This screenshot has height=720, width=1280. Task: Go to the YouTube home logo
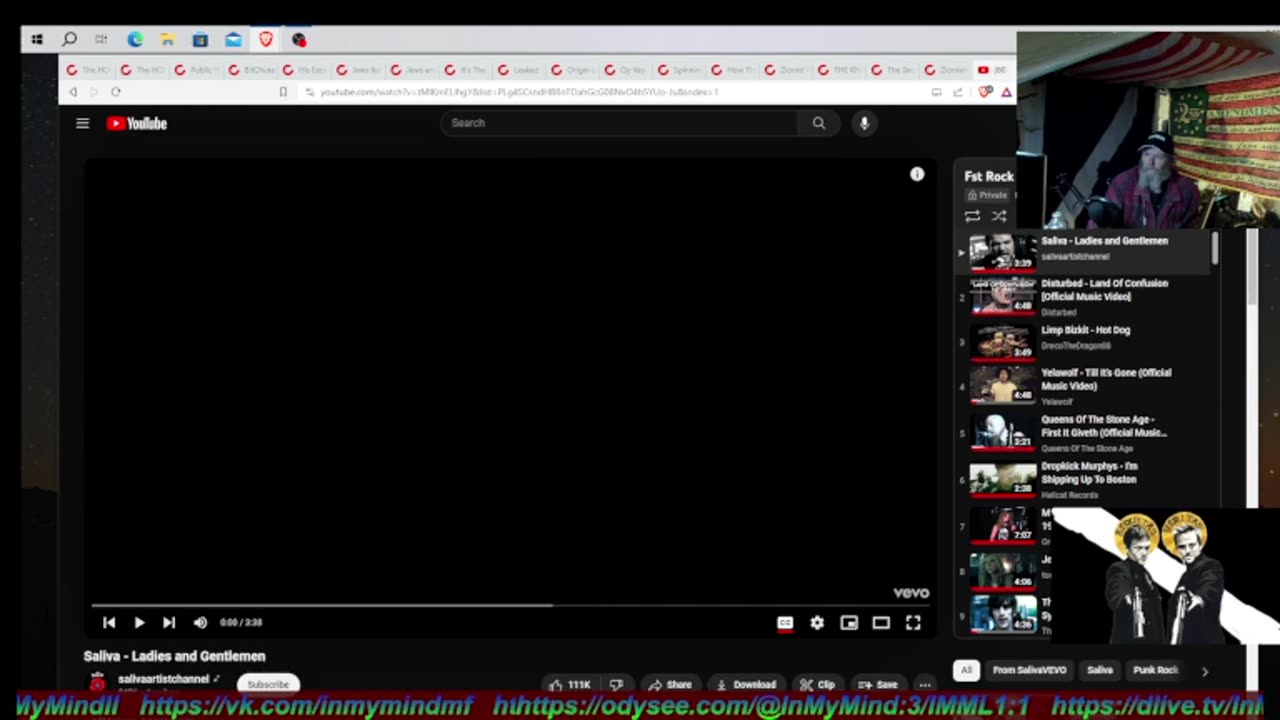pos(137,123)
